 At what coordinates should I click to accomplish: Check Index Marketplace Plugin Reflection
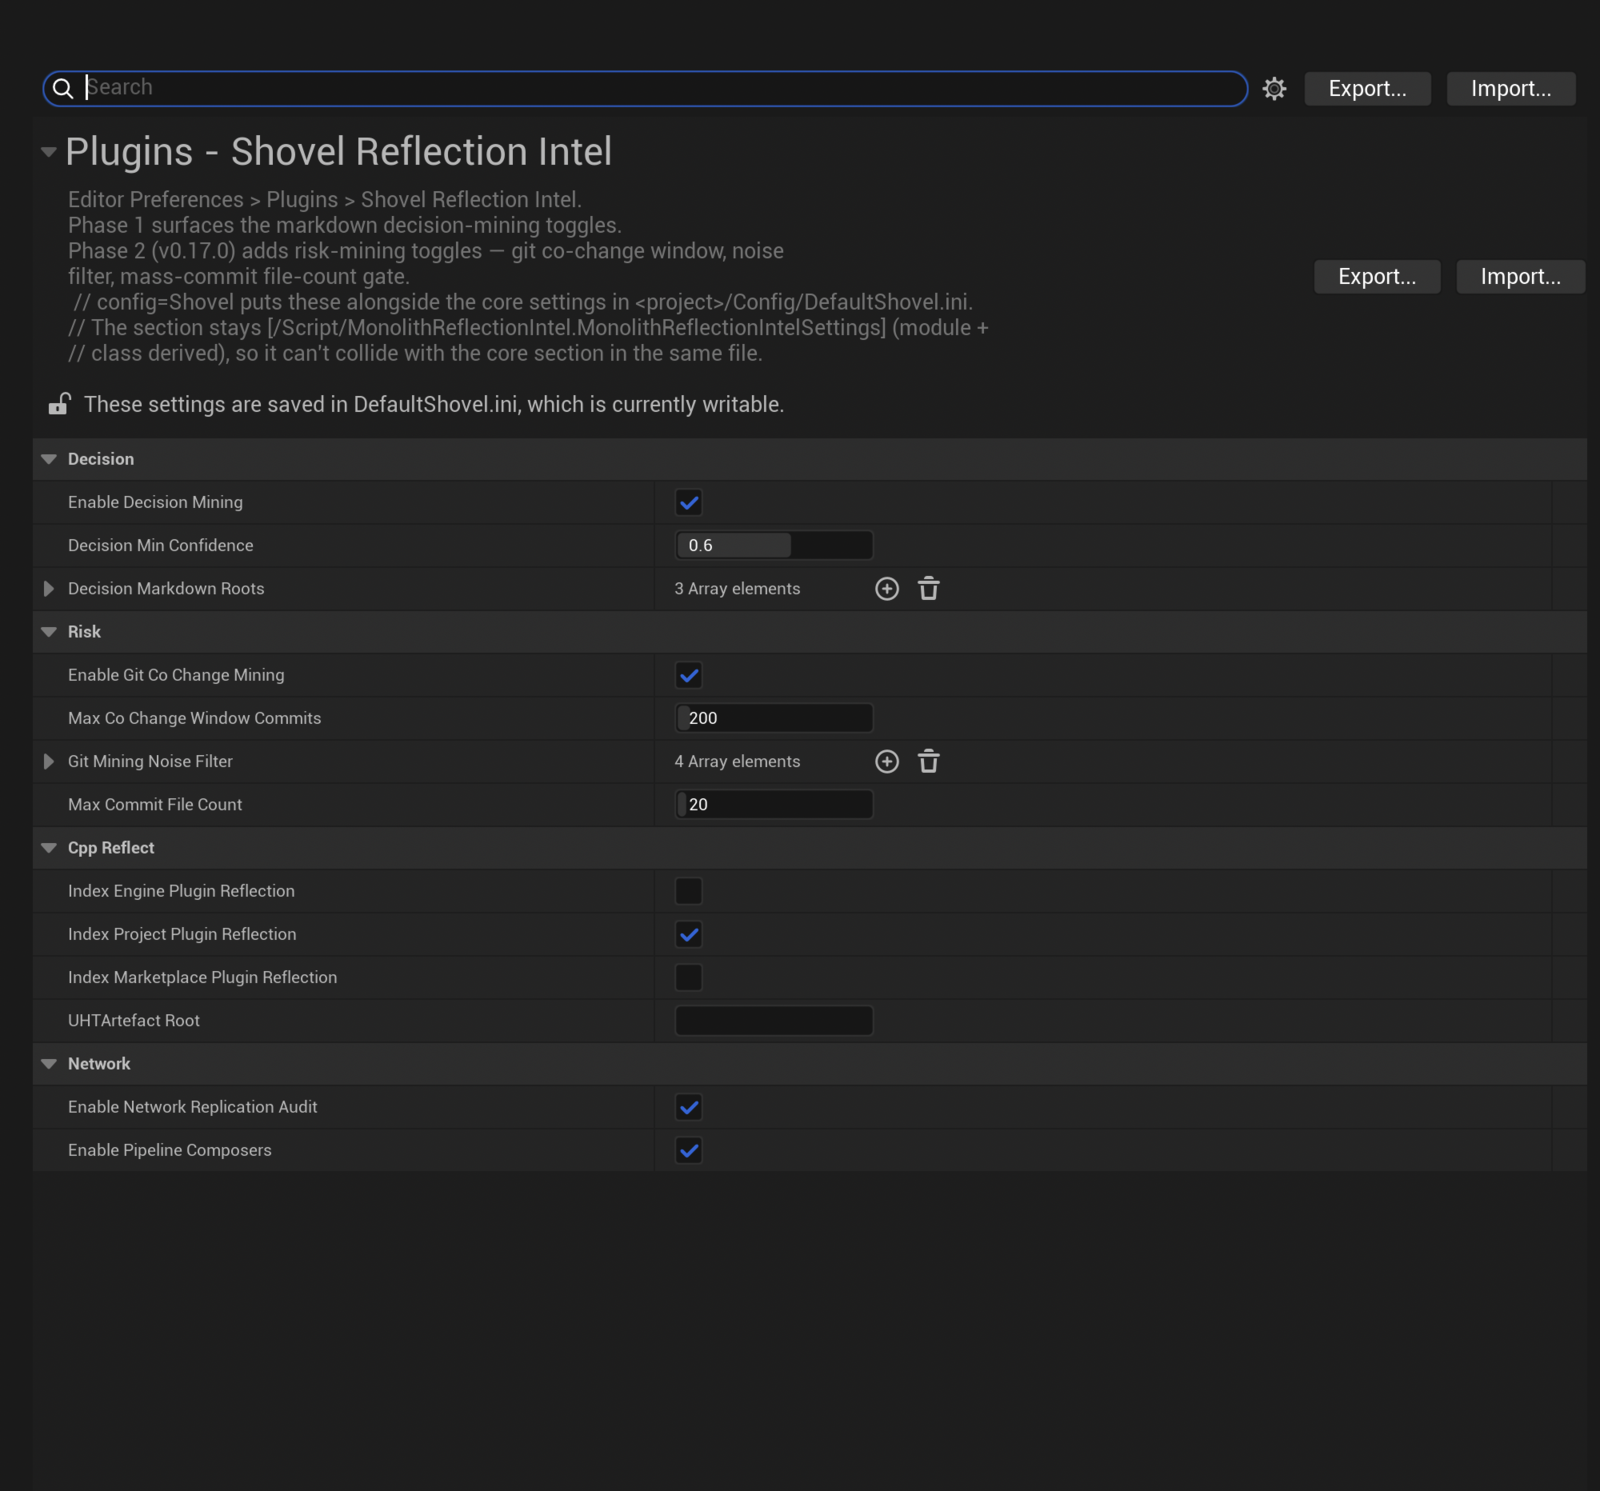click(689, 978)
